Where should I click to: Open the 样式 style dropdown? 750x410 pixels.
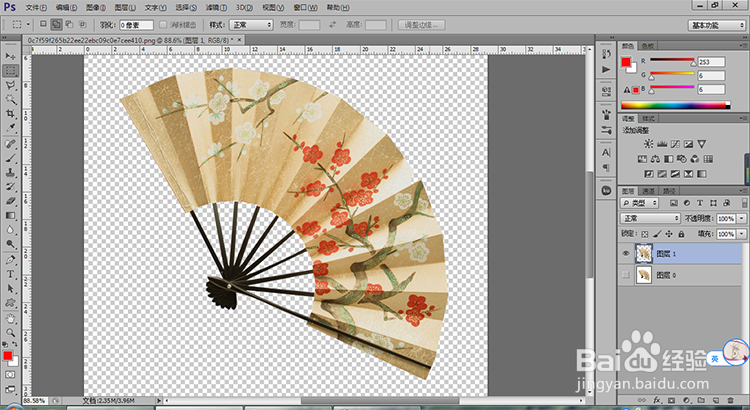pyautogui.click(x=251, y=25)
